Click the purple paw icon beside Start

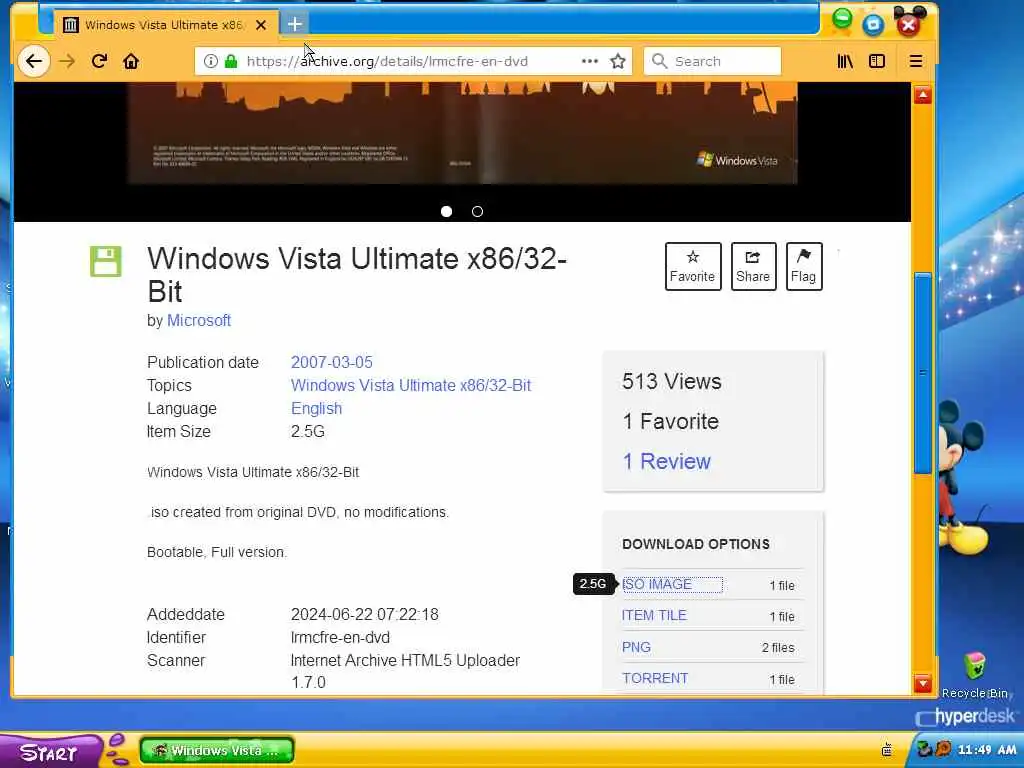(118, 750)
